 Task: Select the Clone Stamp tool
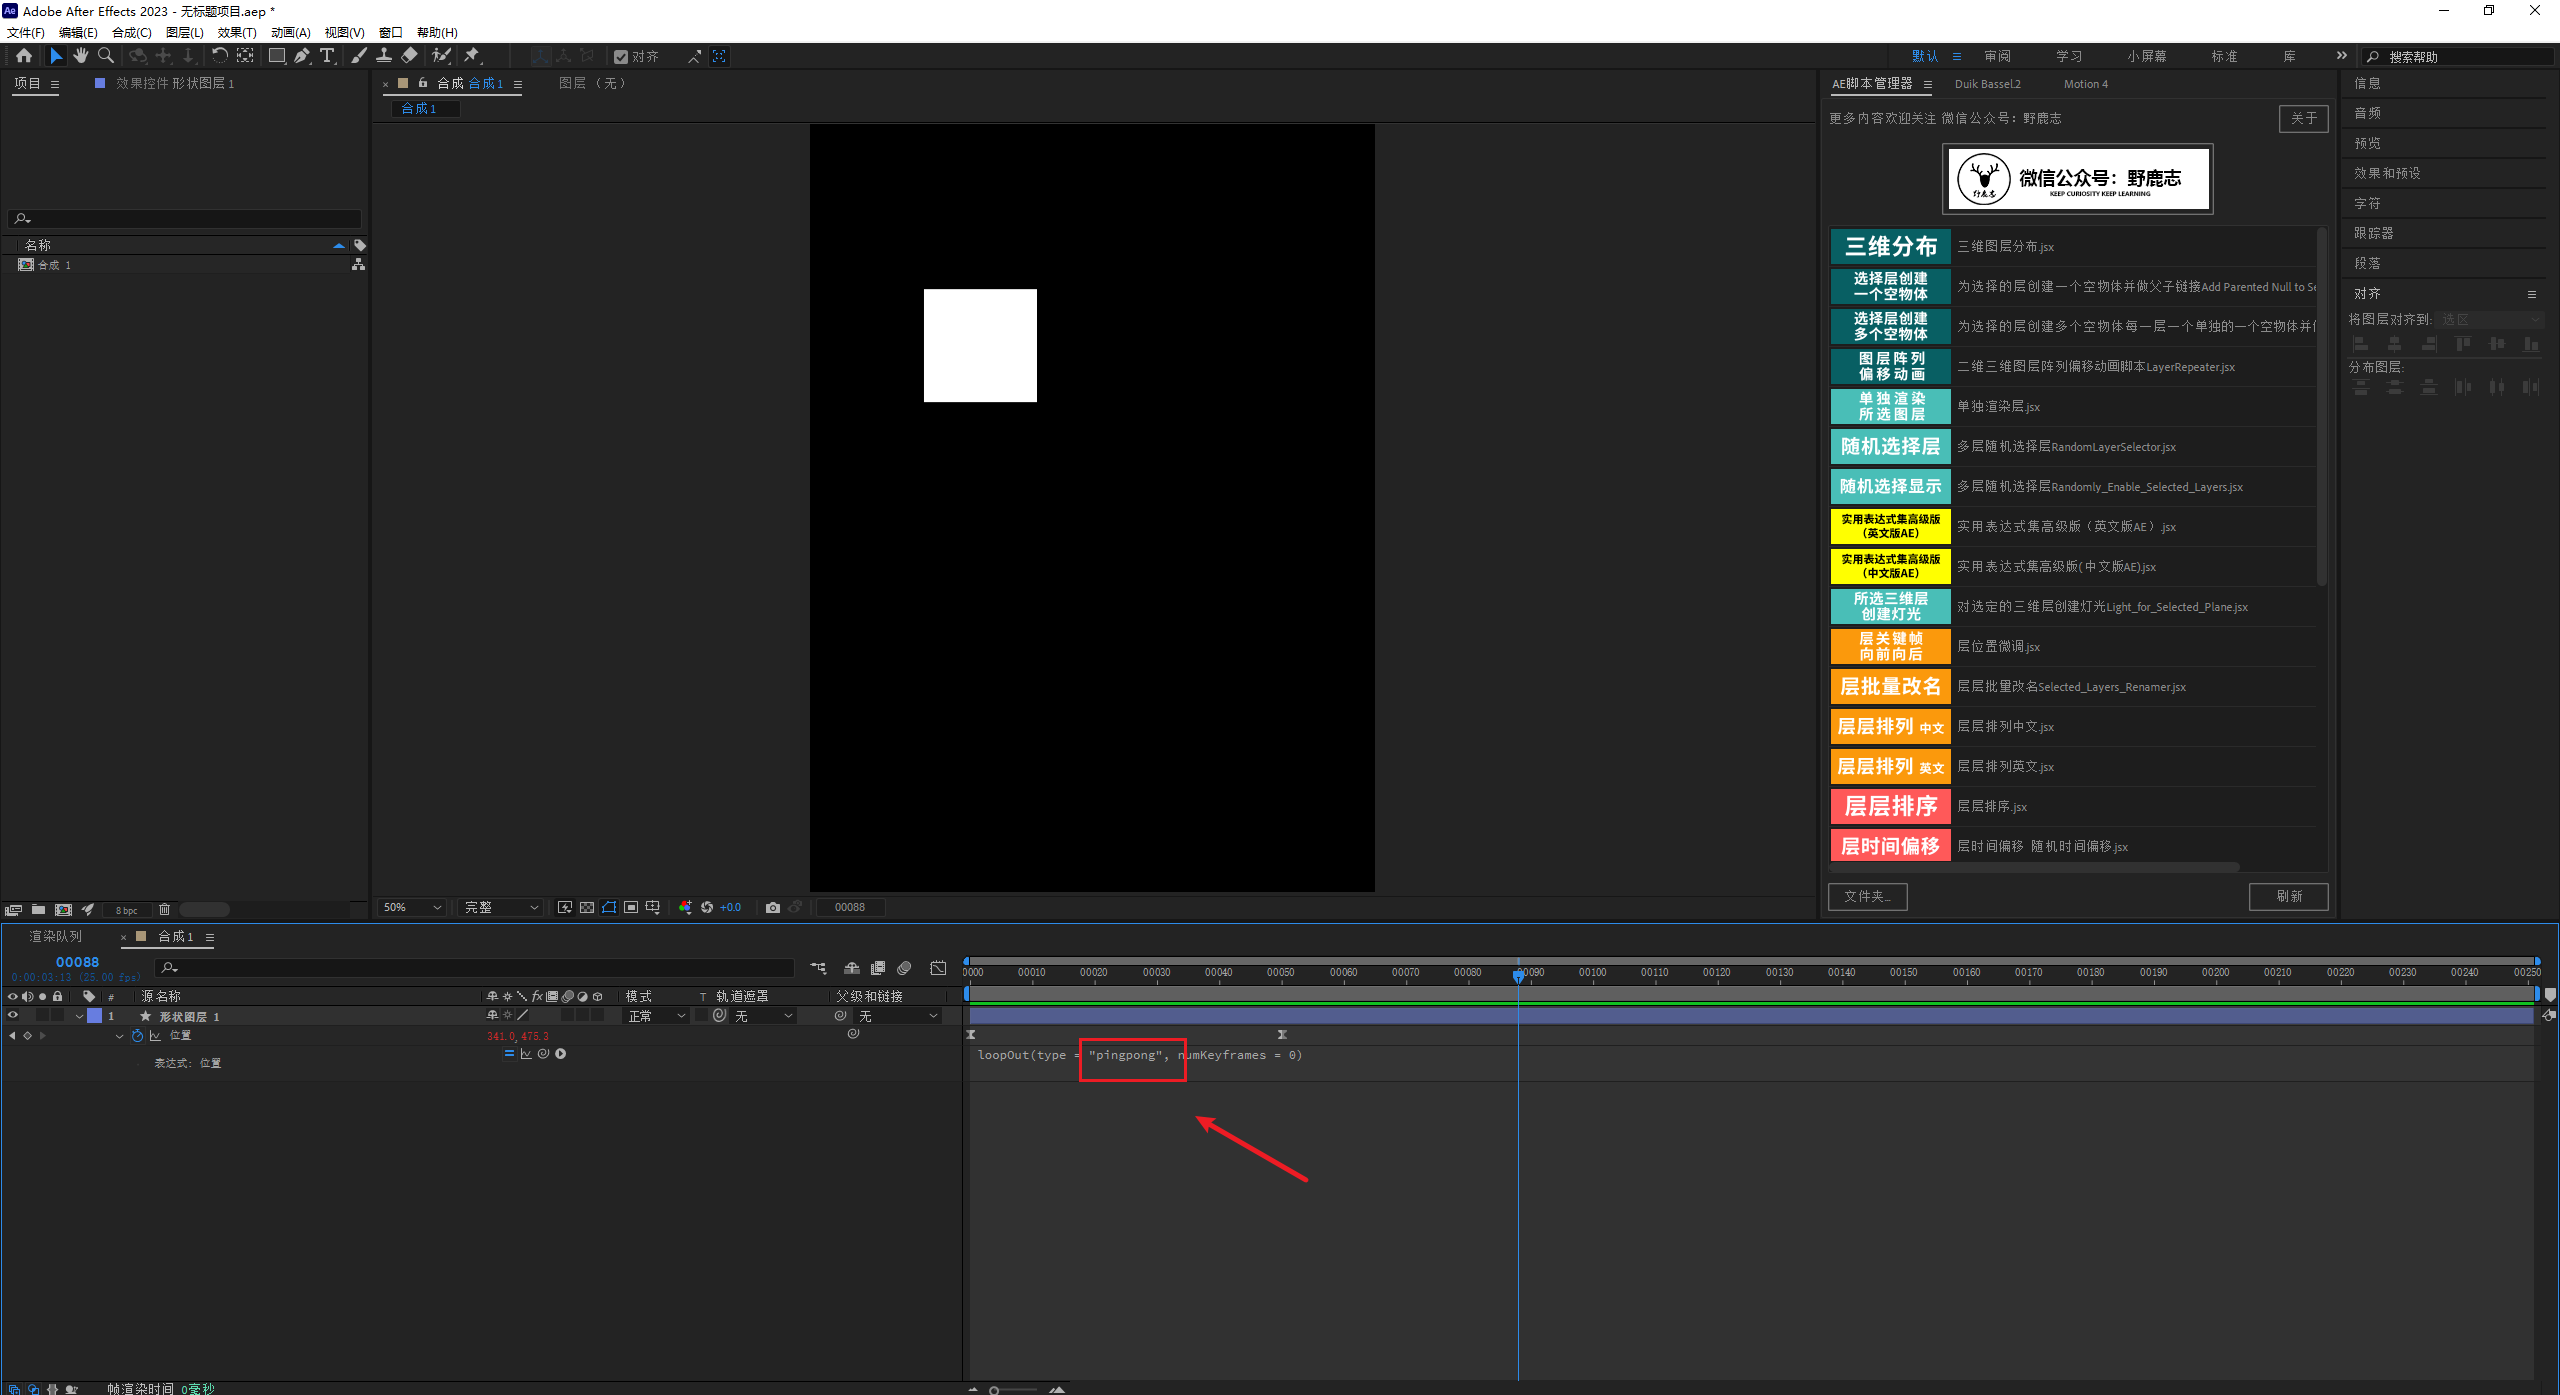pyautogui.click(x=384, y=56)
